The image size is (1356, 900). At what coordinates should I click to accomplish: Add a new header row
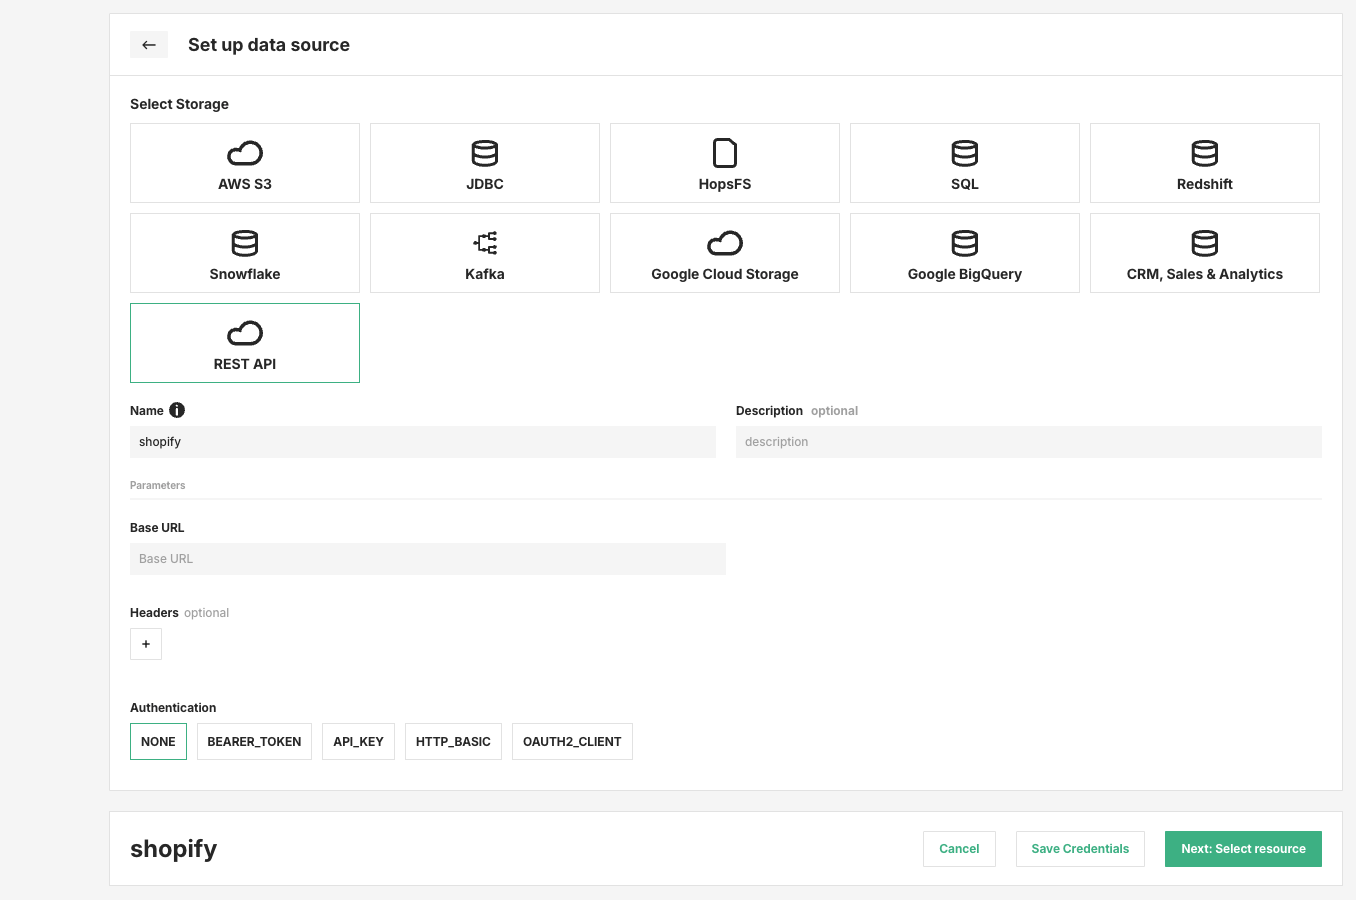tap(145, 643)
